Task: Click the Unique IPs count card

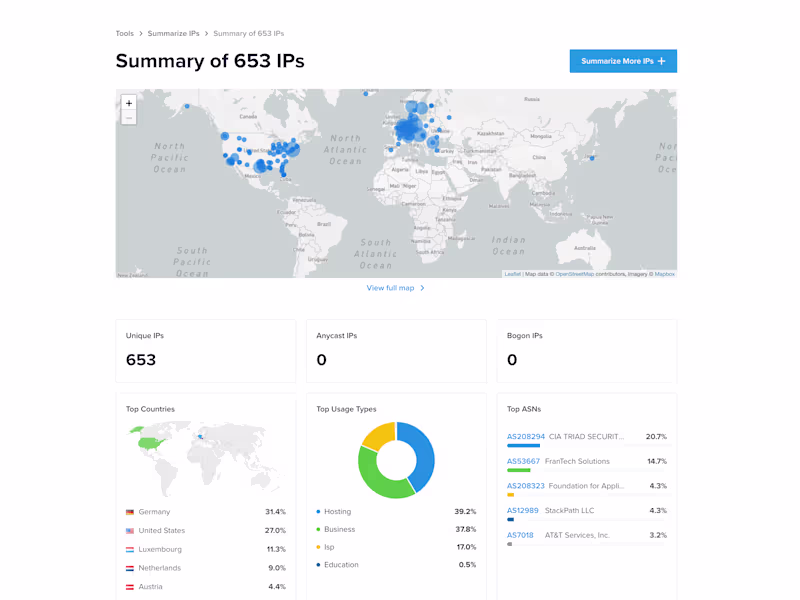Action: (x=205, y=350)
